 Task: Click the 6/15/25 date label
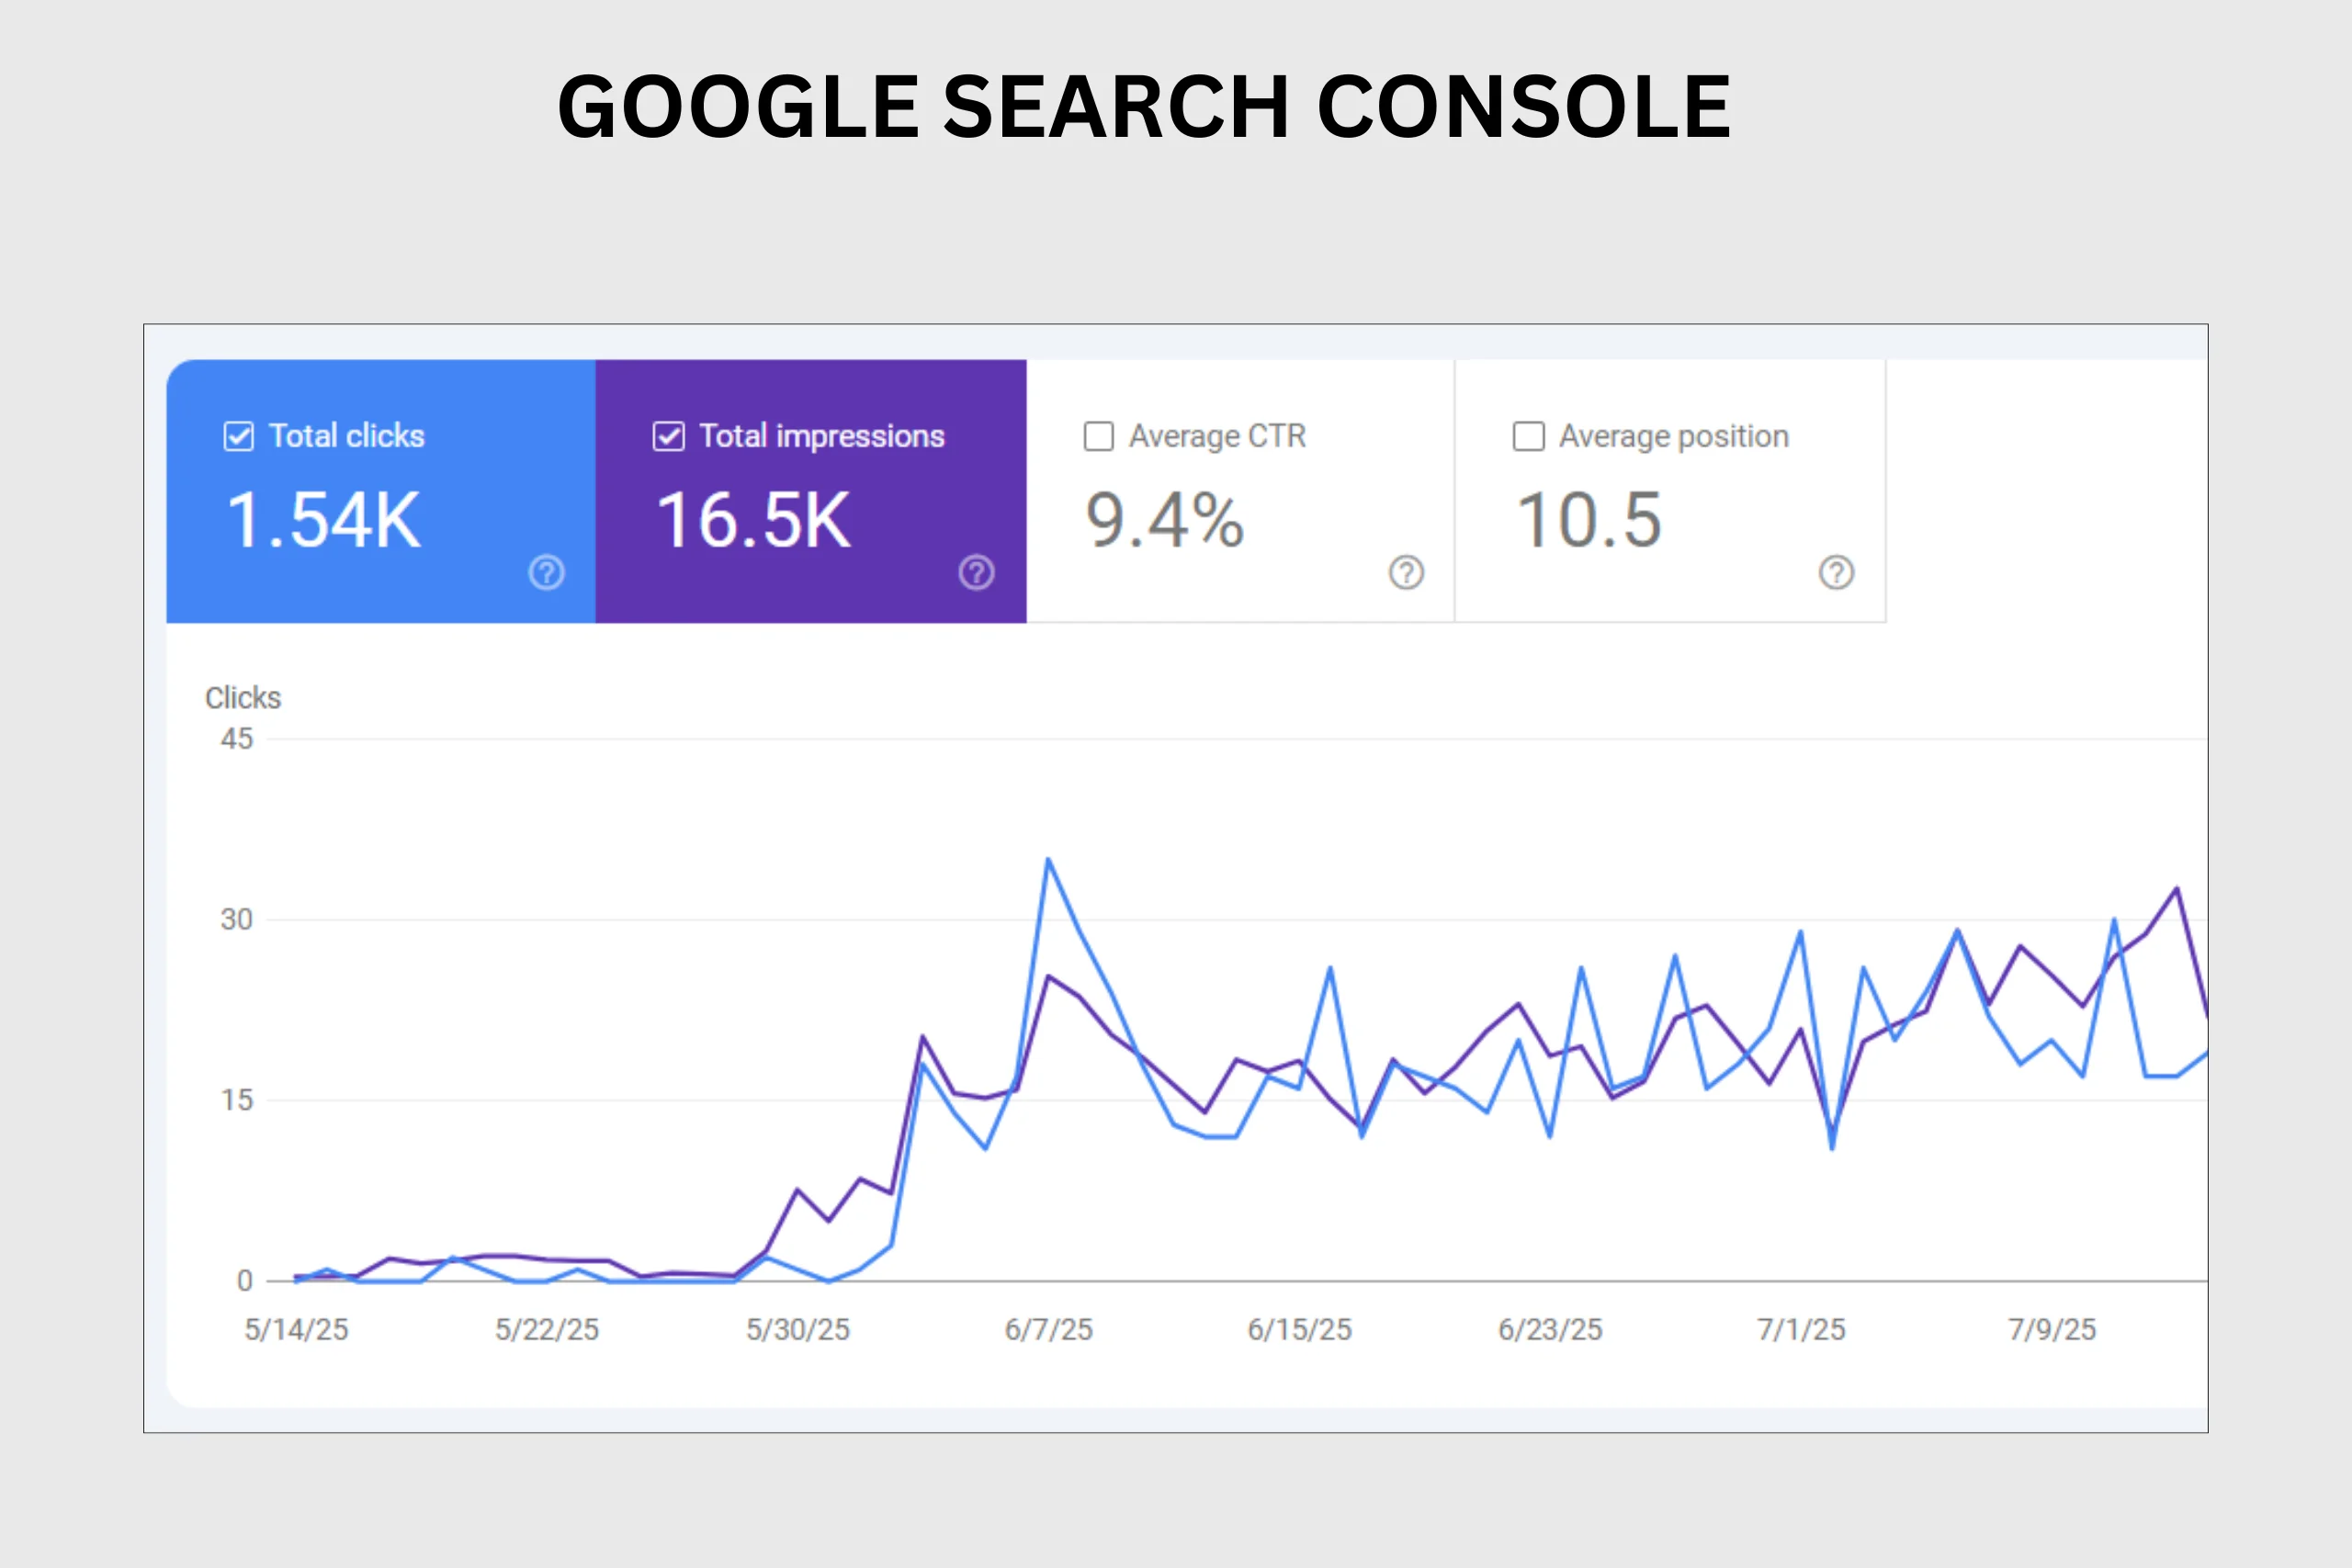(1299, 1330)
